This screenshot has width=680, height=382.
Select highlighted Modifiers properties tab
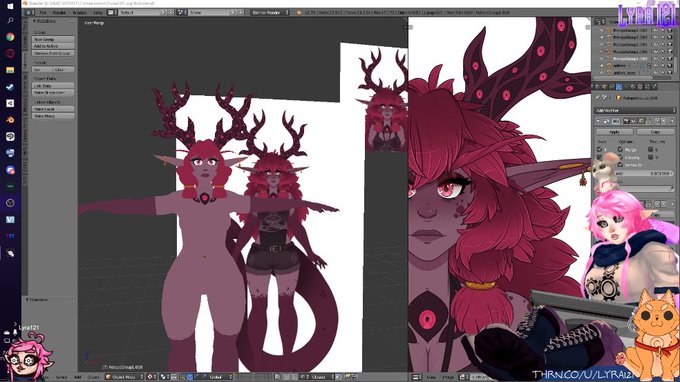coord(619,87)
